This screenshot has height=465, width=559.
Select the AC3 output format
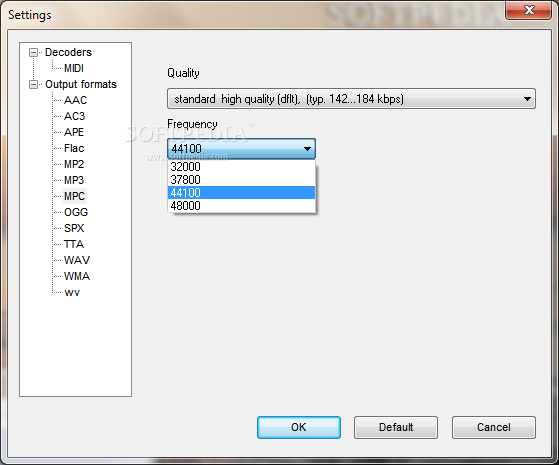[75, 116]
